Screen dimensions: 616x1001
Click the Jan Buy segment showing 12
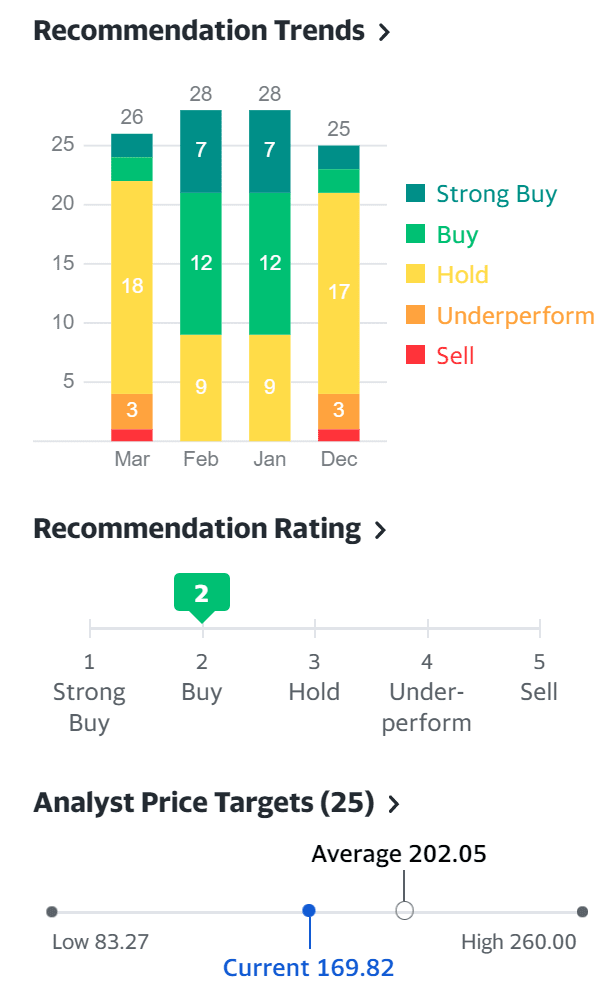[269, 263]
